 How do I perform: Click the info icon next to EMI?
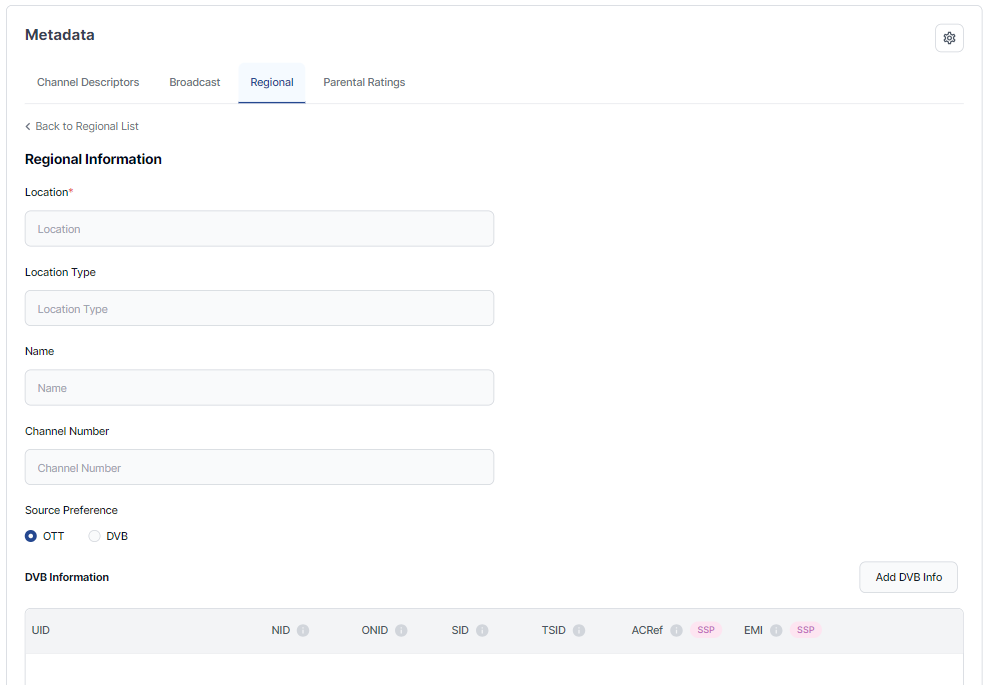coord(776,631)
